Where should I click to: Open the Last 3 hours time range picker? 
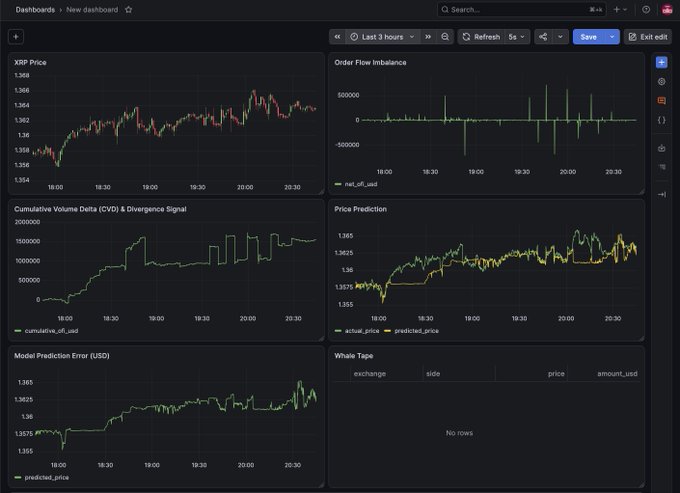[x=382, y=37]
